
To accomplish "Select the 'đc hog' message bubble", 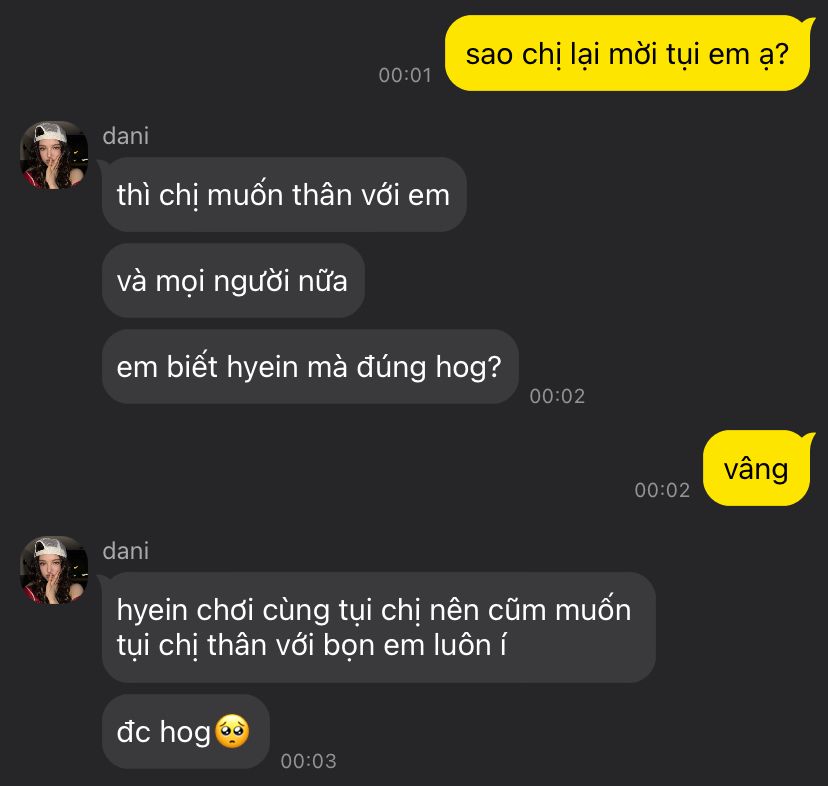I will pos(186,732).
